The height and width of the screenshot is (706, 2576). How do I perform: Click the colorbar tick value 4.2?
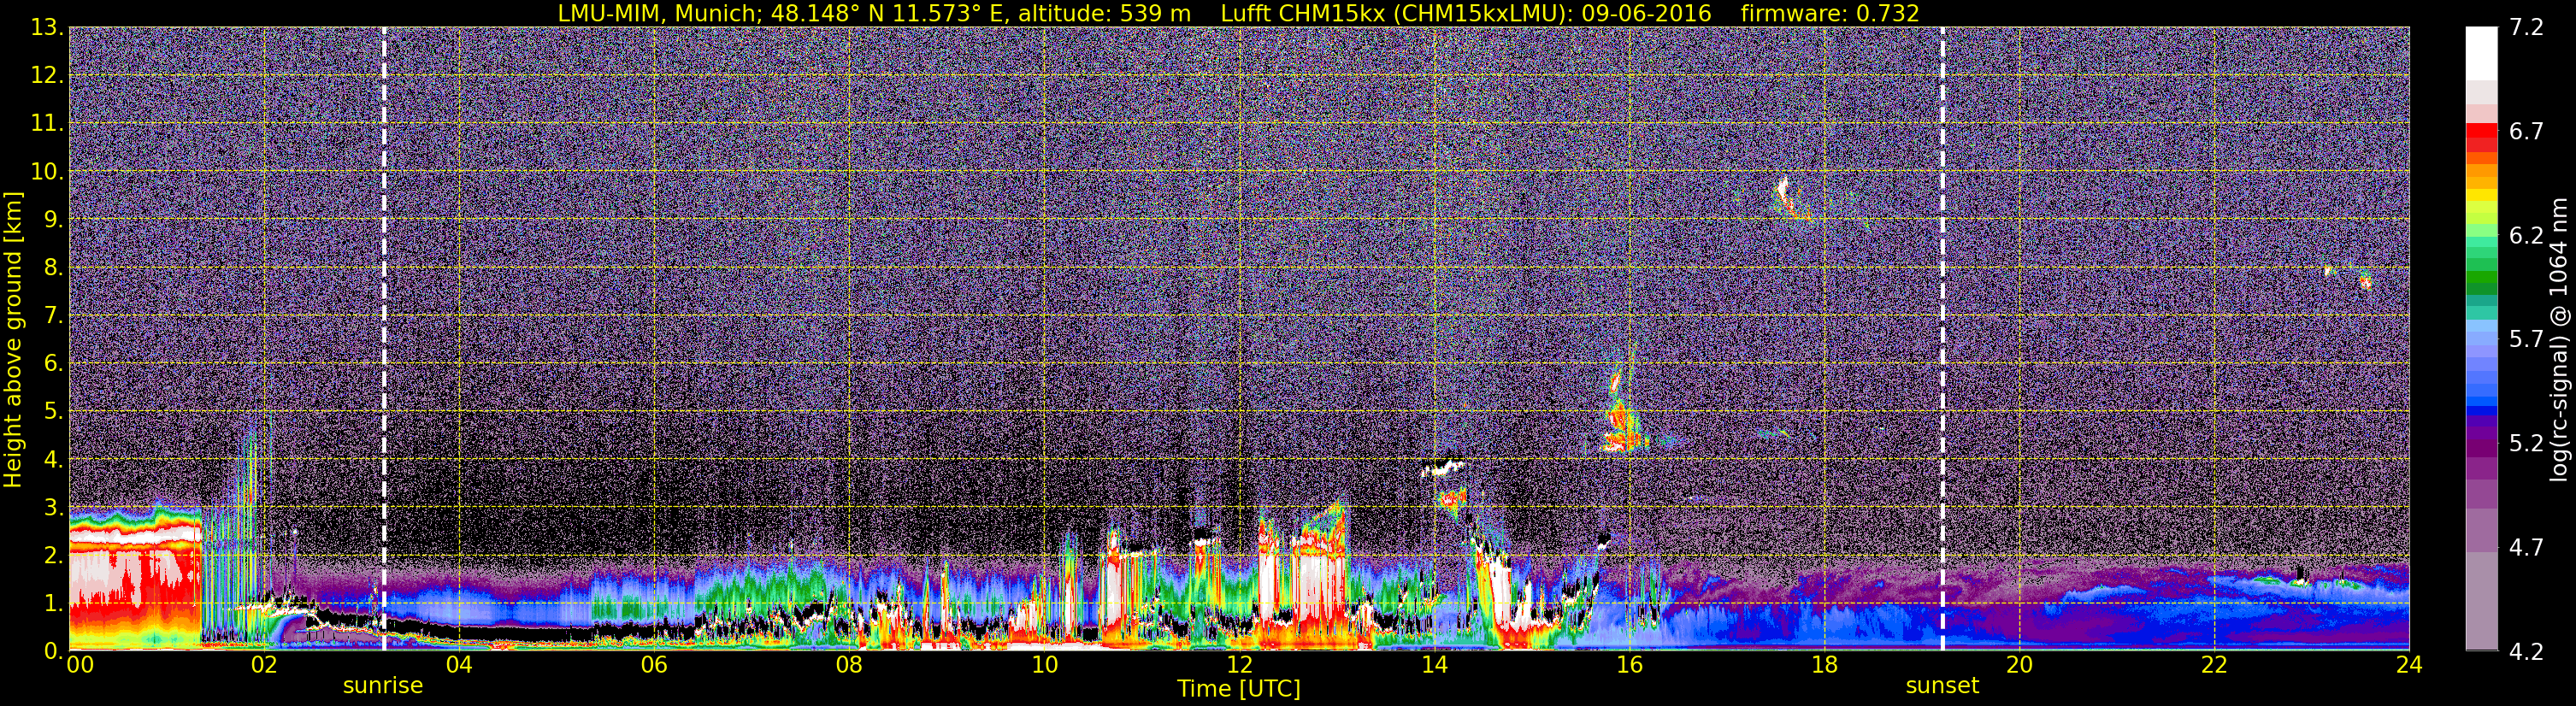[x=2527, y=651]
